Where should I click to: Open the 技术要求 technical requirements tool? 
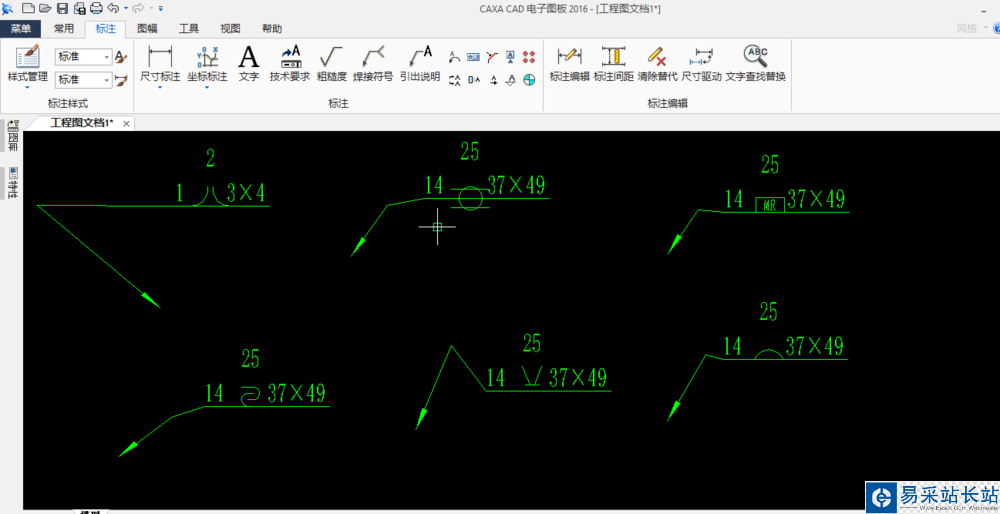290,63
